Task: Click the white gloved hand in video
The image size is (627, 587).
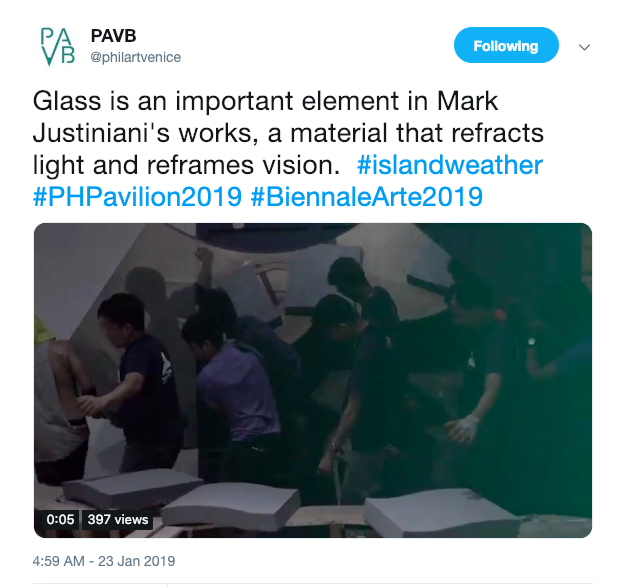Action: click(x=464, y=428)
